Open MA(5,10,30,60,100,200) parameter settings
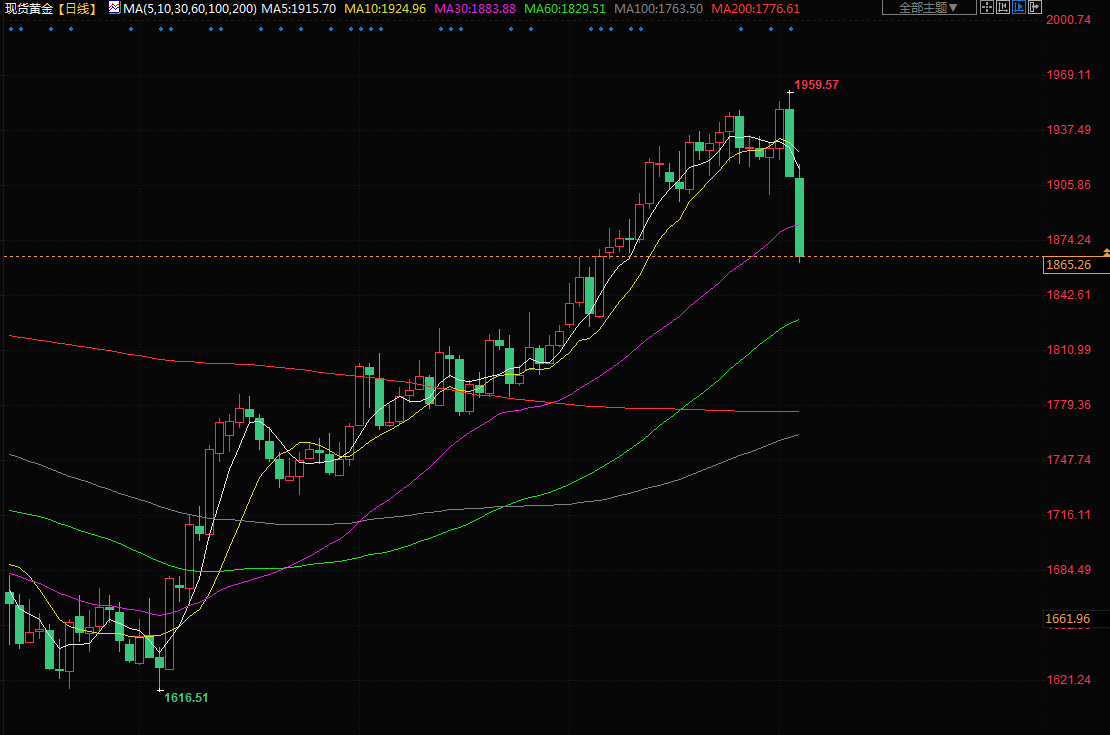The width and height of the screenshot is (1110, 735). click(x=190, y=8)
